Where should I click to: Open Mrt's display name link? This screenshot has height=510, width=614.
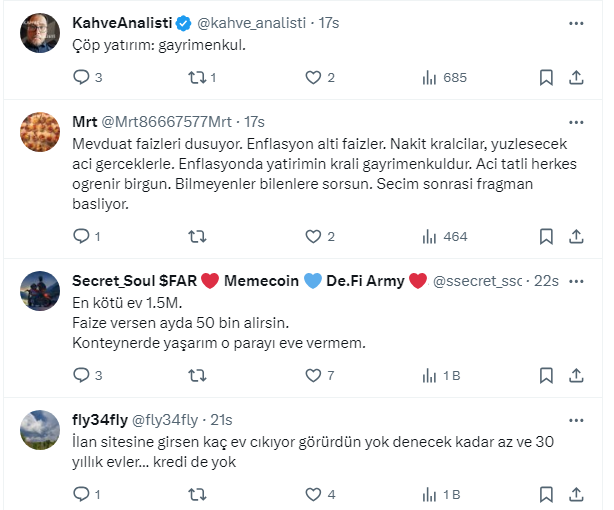(x=85, y=121)
